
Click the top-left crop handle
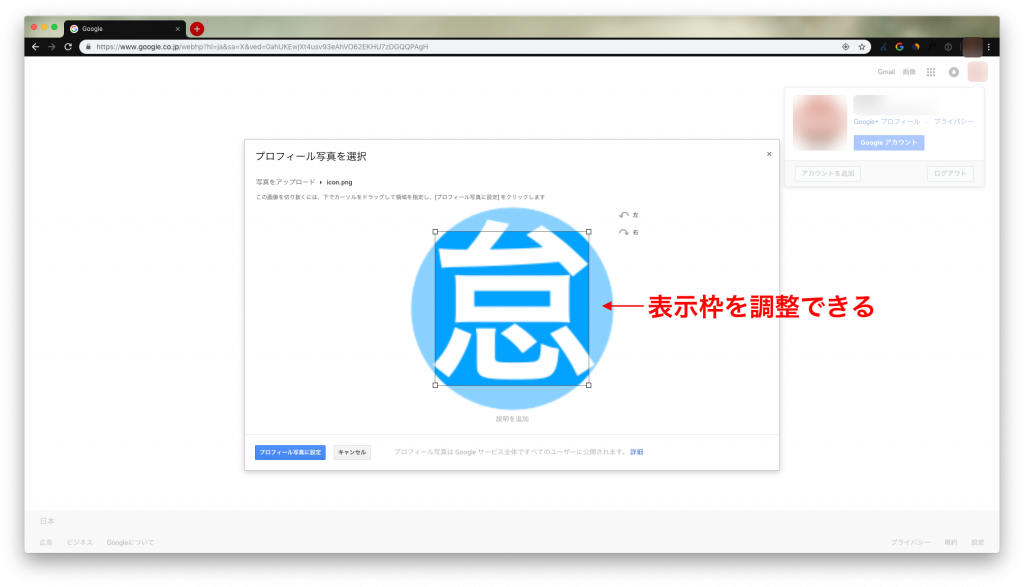[435, 231]
